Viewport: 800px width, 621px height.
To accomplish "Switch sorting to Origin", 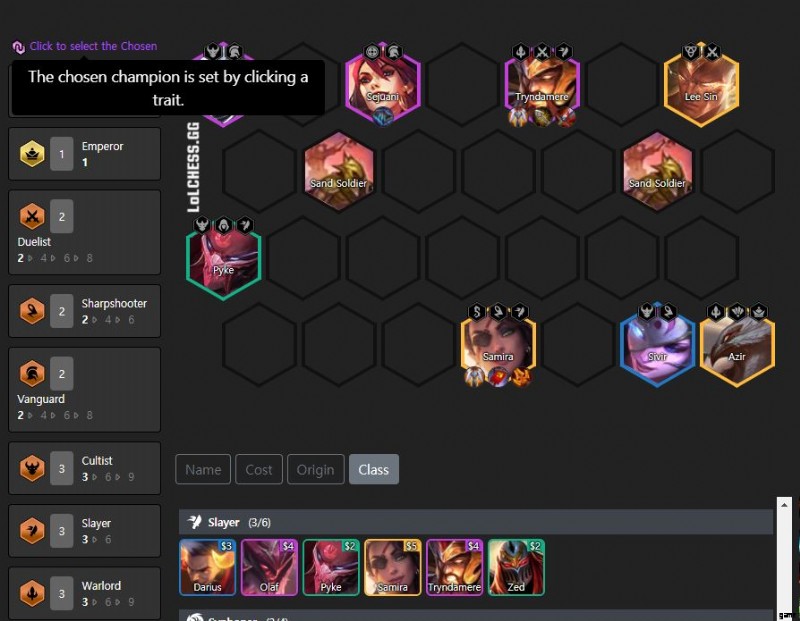I will click(x=316, y=469).
